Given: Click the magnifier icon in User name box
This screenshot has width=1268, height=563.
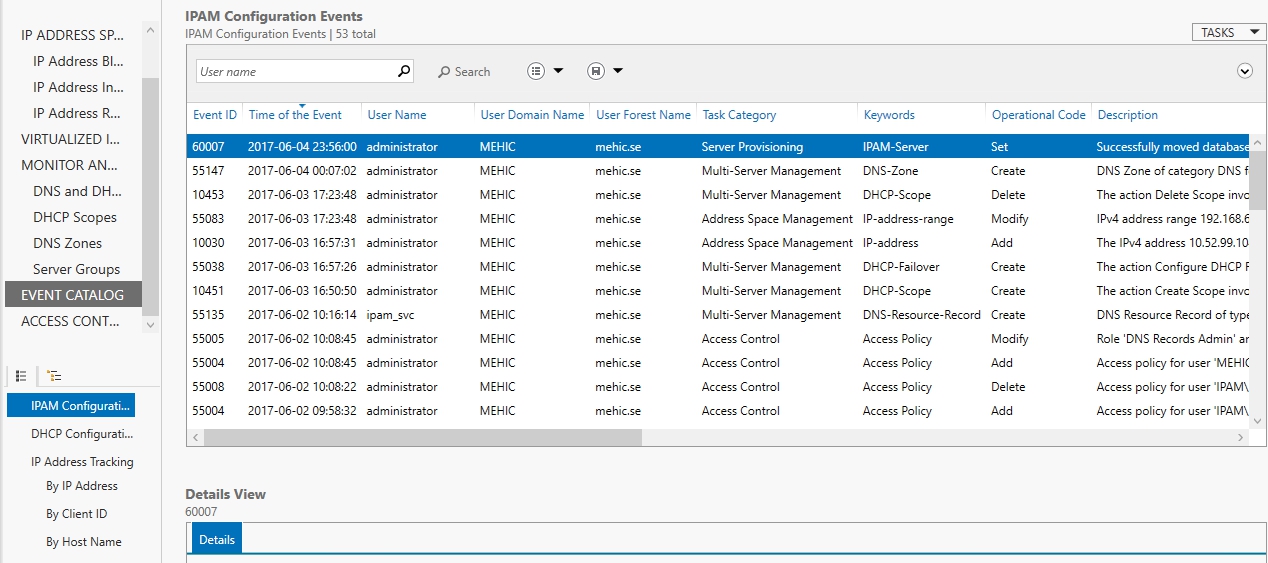Looking at the screenshot, I should pyautogui.click(x=404, y=71).
